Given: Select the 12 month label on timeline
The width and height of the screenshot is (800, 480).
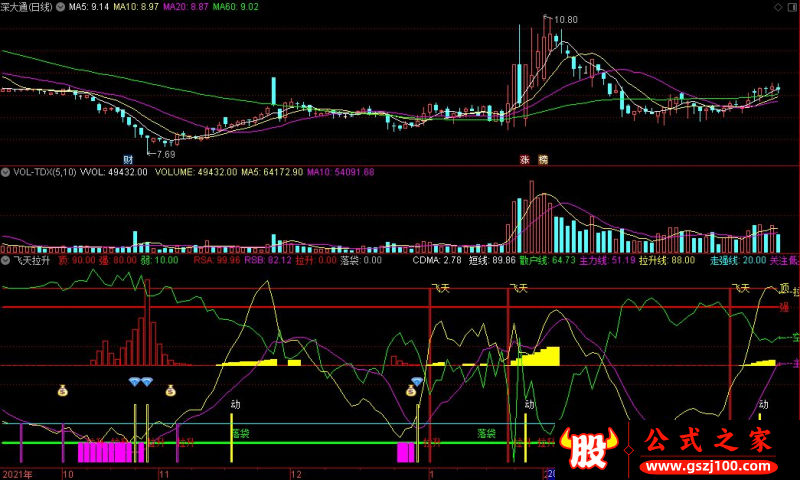Looking at the screenshot, I should point(296,474).
